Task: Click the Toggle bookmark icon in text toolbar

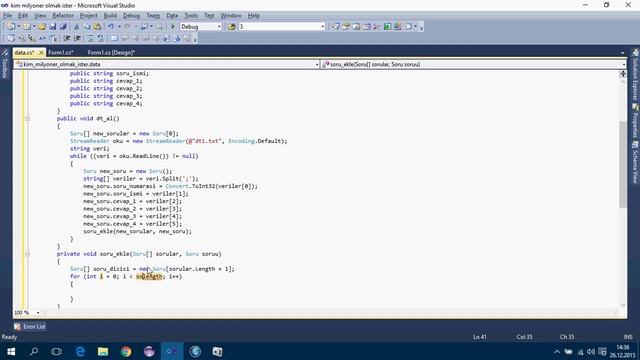Action: 114,38
